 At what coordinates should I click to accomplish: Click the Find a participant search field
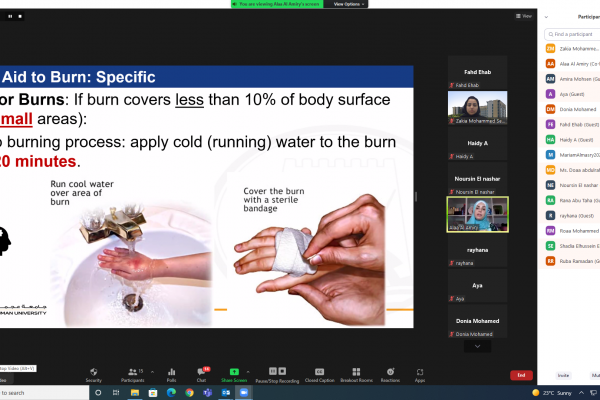coord(572,33)
